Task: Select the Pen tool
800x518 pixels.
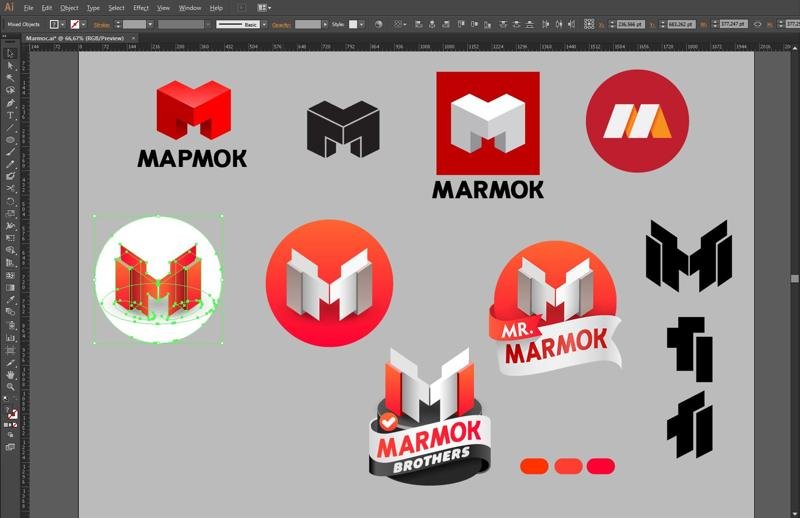Action: tap(11, 103)
